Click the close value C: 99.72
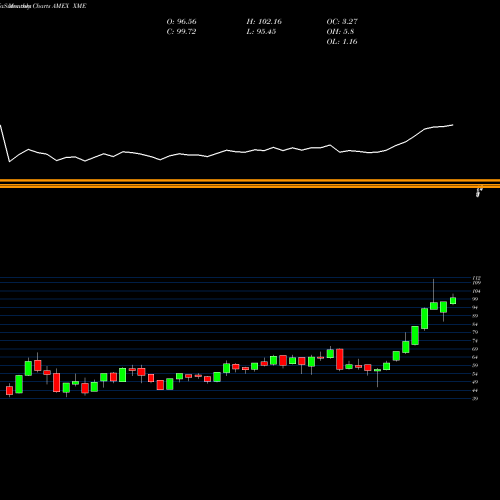500x500 pixels. [181, 32]
